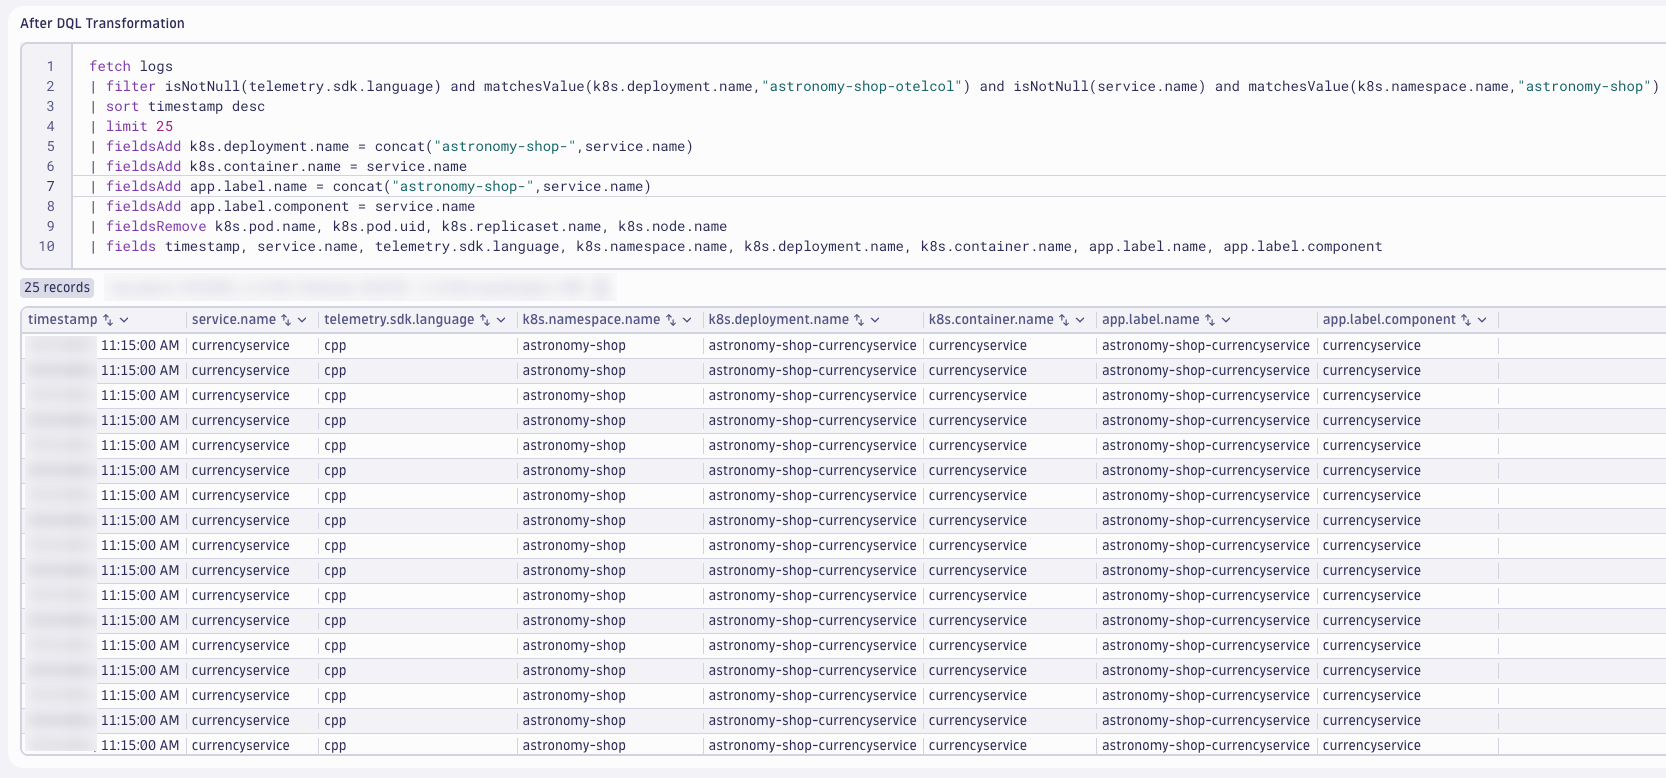Click the 'limit 25' code line
This screenshot has height=778, width=1666.
131,126
